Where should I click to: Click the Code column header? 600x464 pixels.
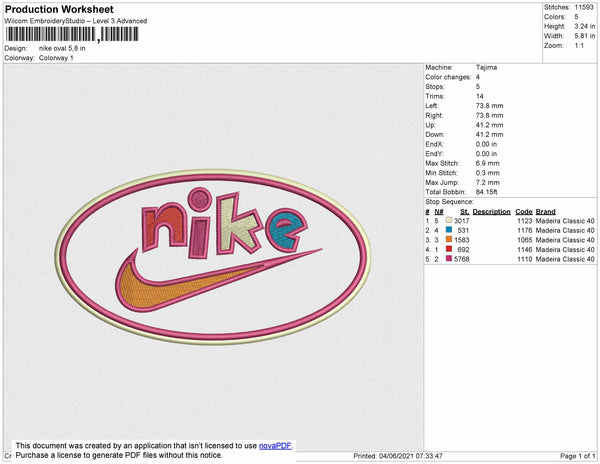pos(524,212)
